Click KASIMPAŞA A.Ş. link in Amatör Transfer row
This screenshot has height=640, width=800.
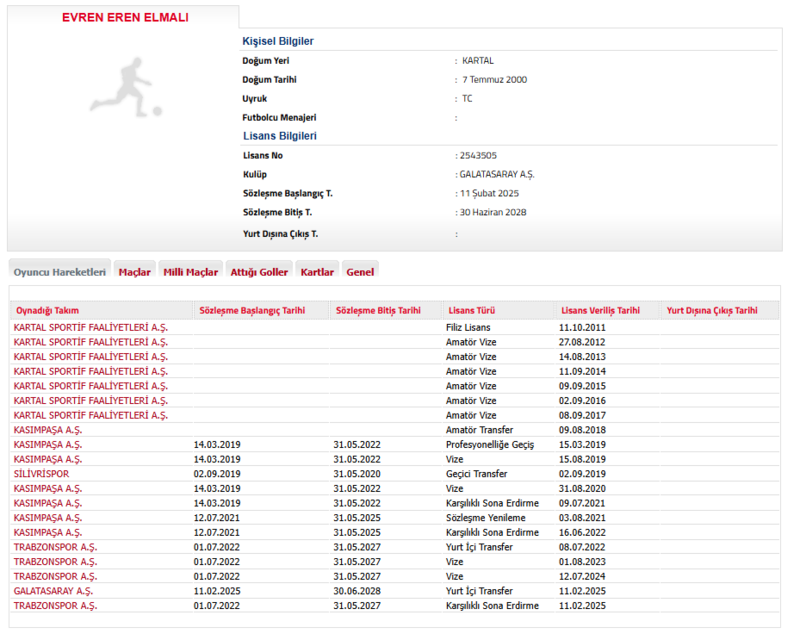tap(48, 430)
